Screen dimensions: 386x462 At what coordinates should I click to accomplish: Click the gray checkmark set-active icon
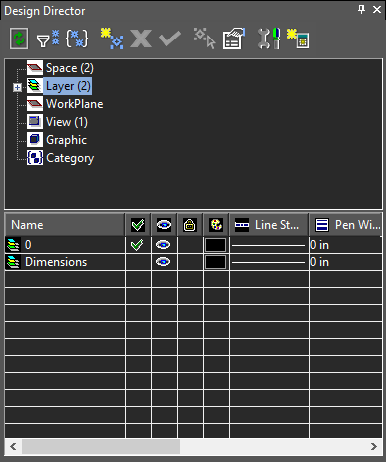(170, 39)
